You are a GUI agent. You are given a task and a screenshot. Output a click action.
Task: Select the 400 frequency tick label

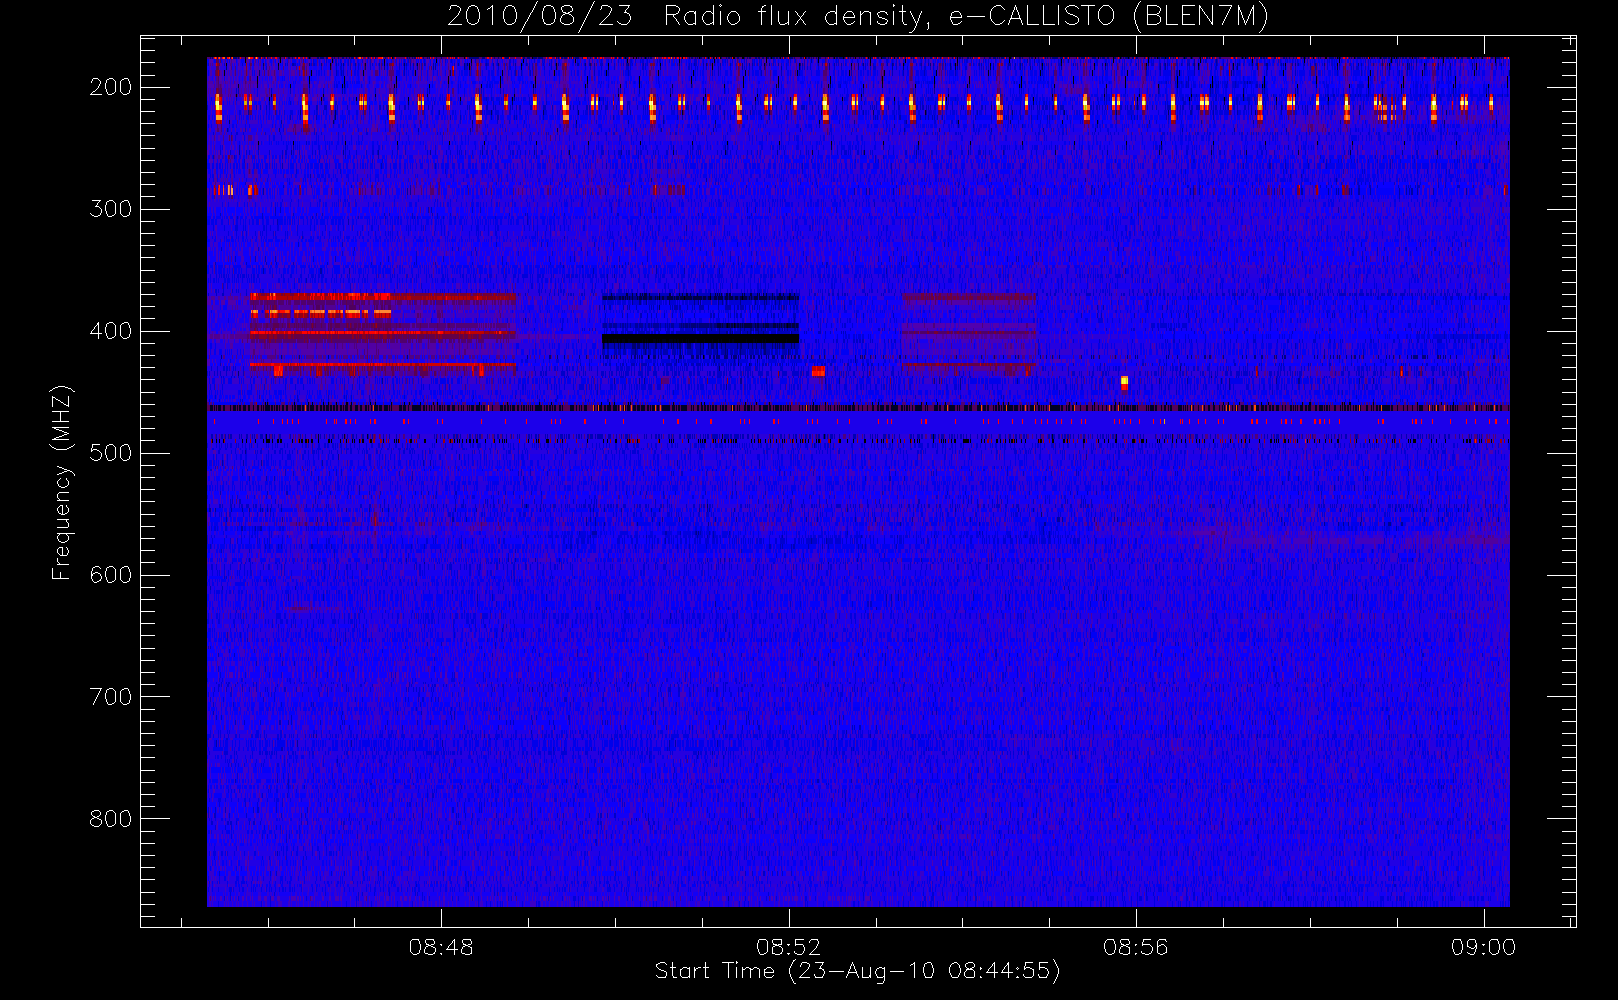(x=111, y=331)
